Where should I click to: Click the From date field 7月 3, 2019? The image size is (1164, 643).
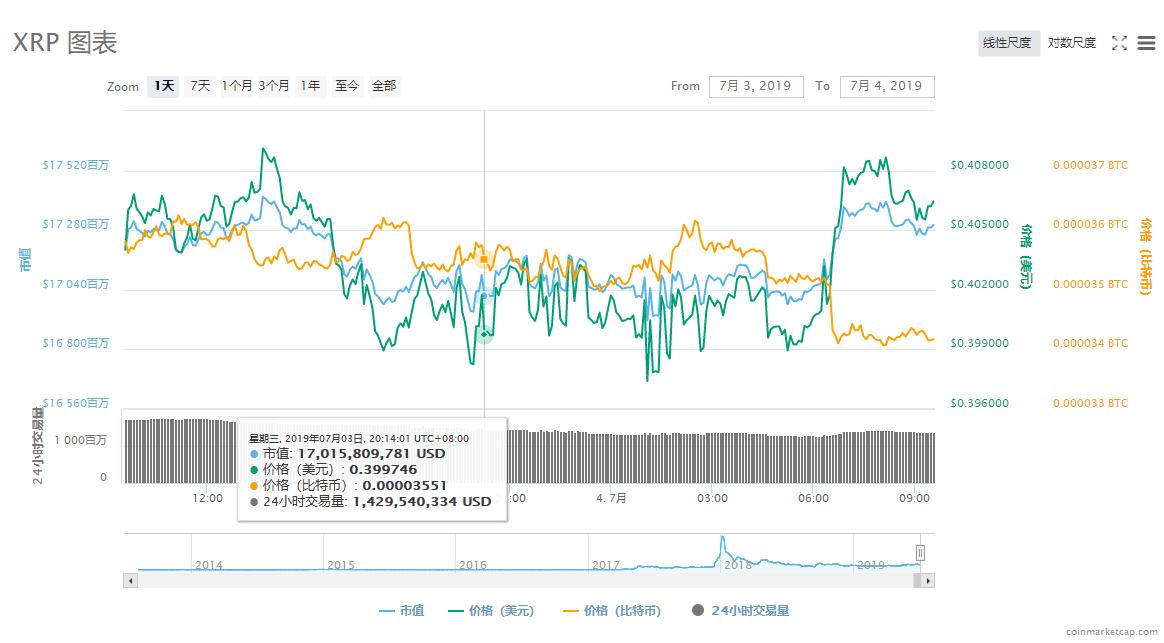pos(756,86)
